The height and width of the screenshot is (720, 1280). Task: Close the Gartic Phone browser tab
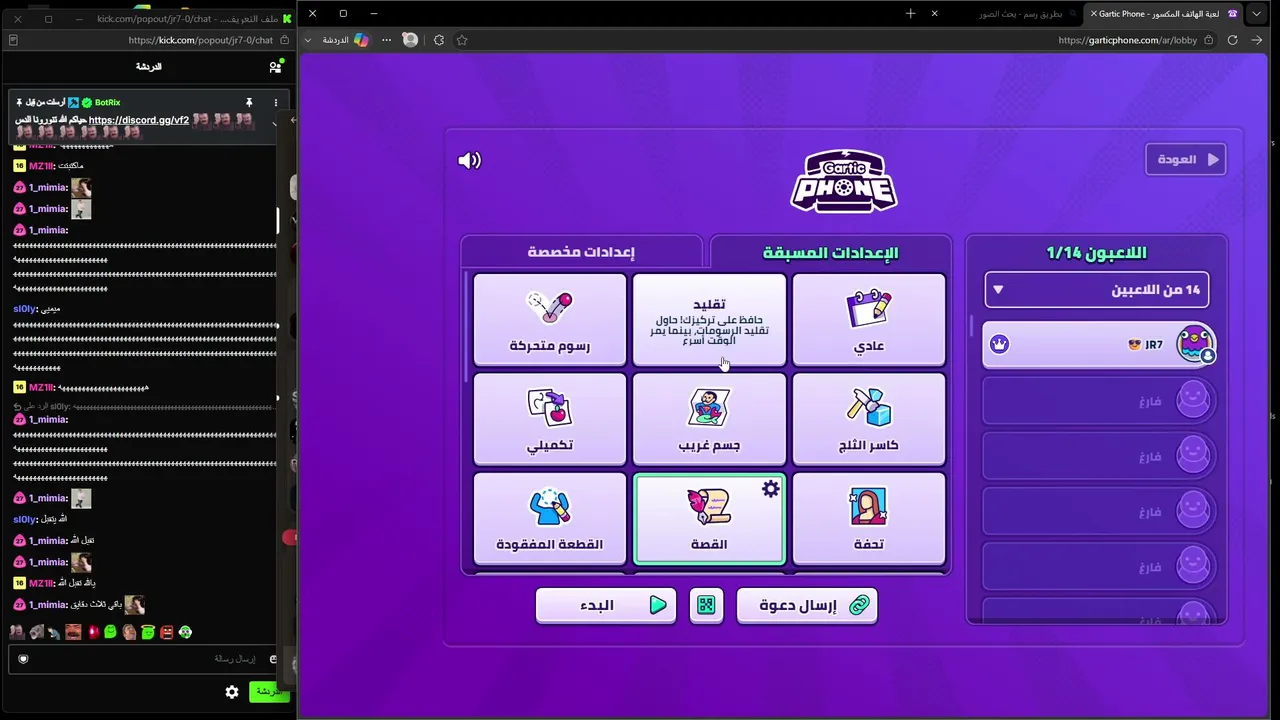click(x=1094, y=14)
